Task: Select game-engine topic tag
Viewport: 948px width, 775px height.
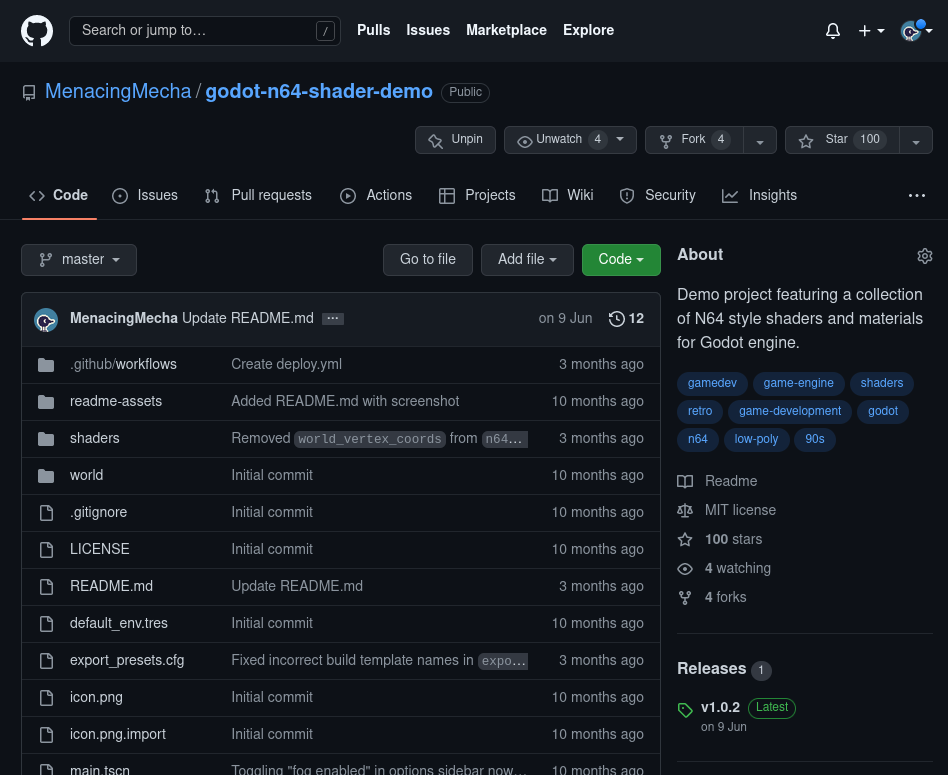Action: click(x=798, y=383)
